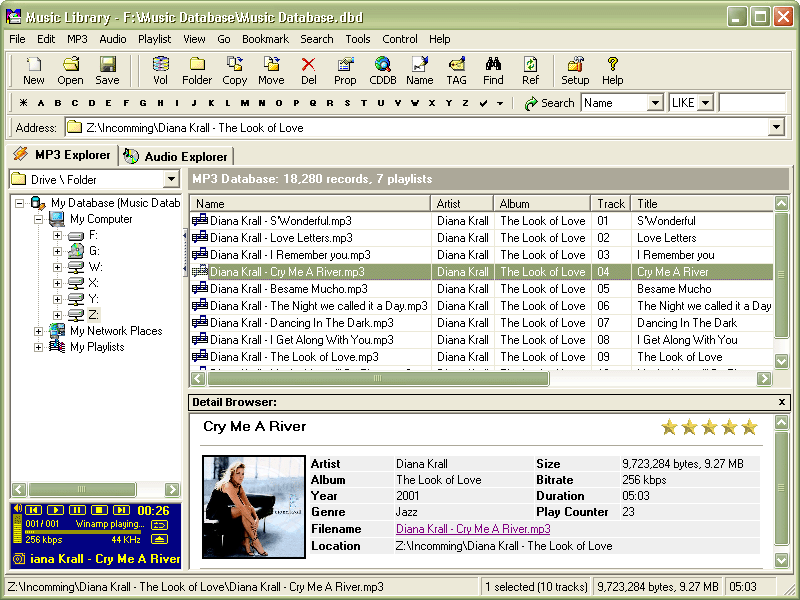Click the disc icon beside scrolling song title
The image size is (800, 600).
[19, 559]
